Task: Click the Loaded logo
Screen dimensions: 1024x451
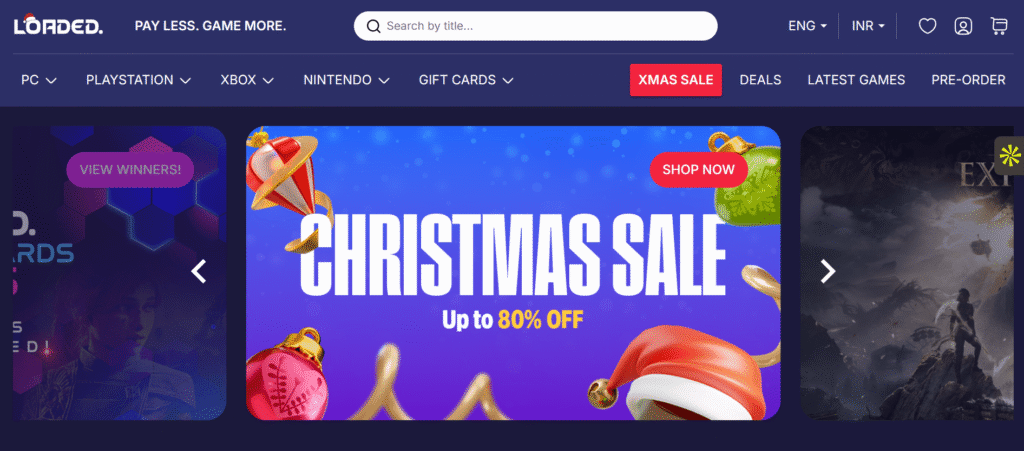Action: pyautogui.click(x=58, y=25)
